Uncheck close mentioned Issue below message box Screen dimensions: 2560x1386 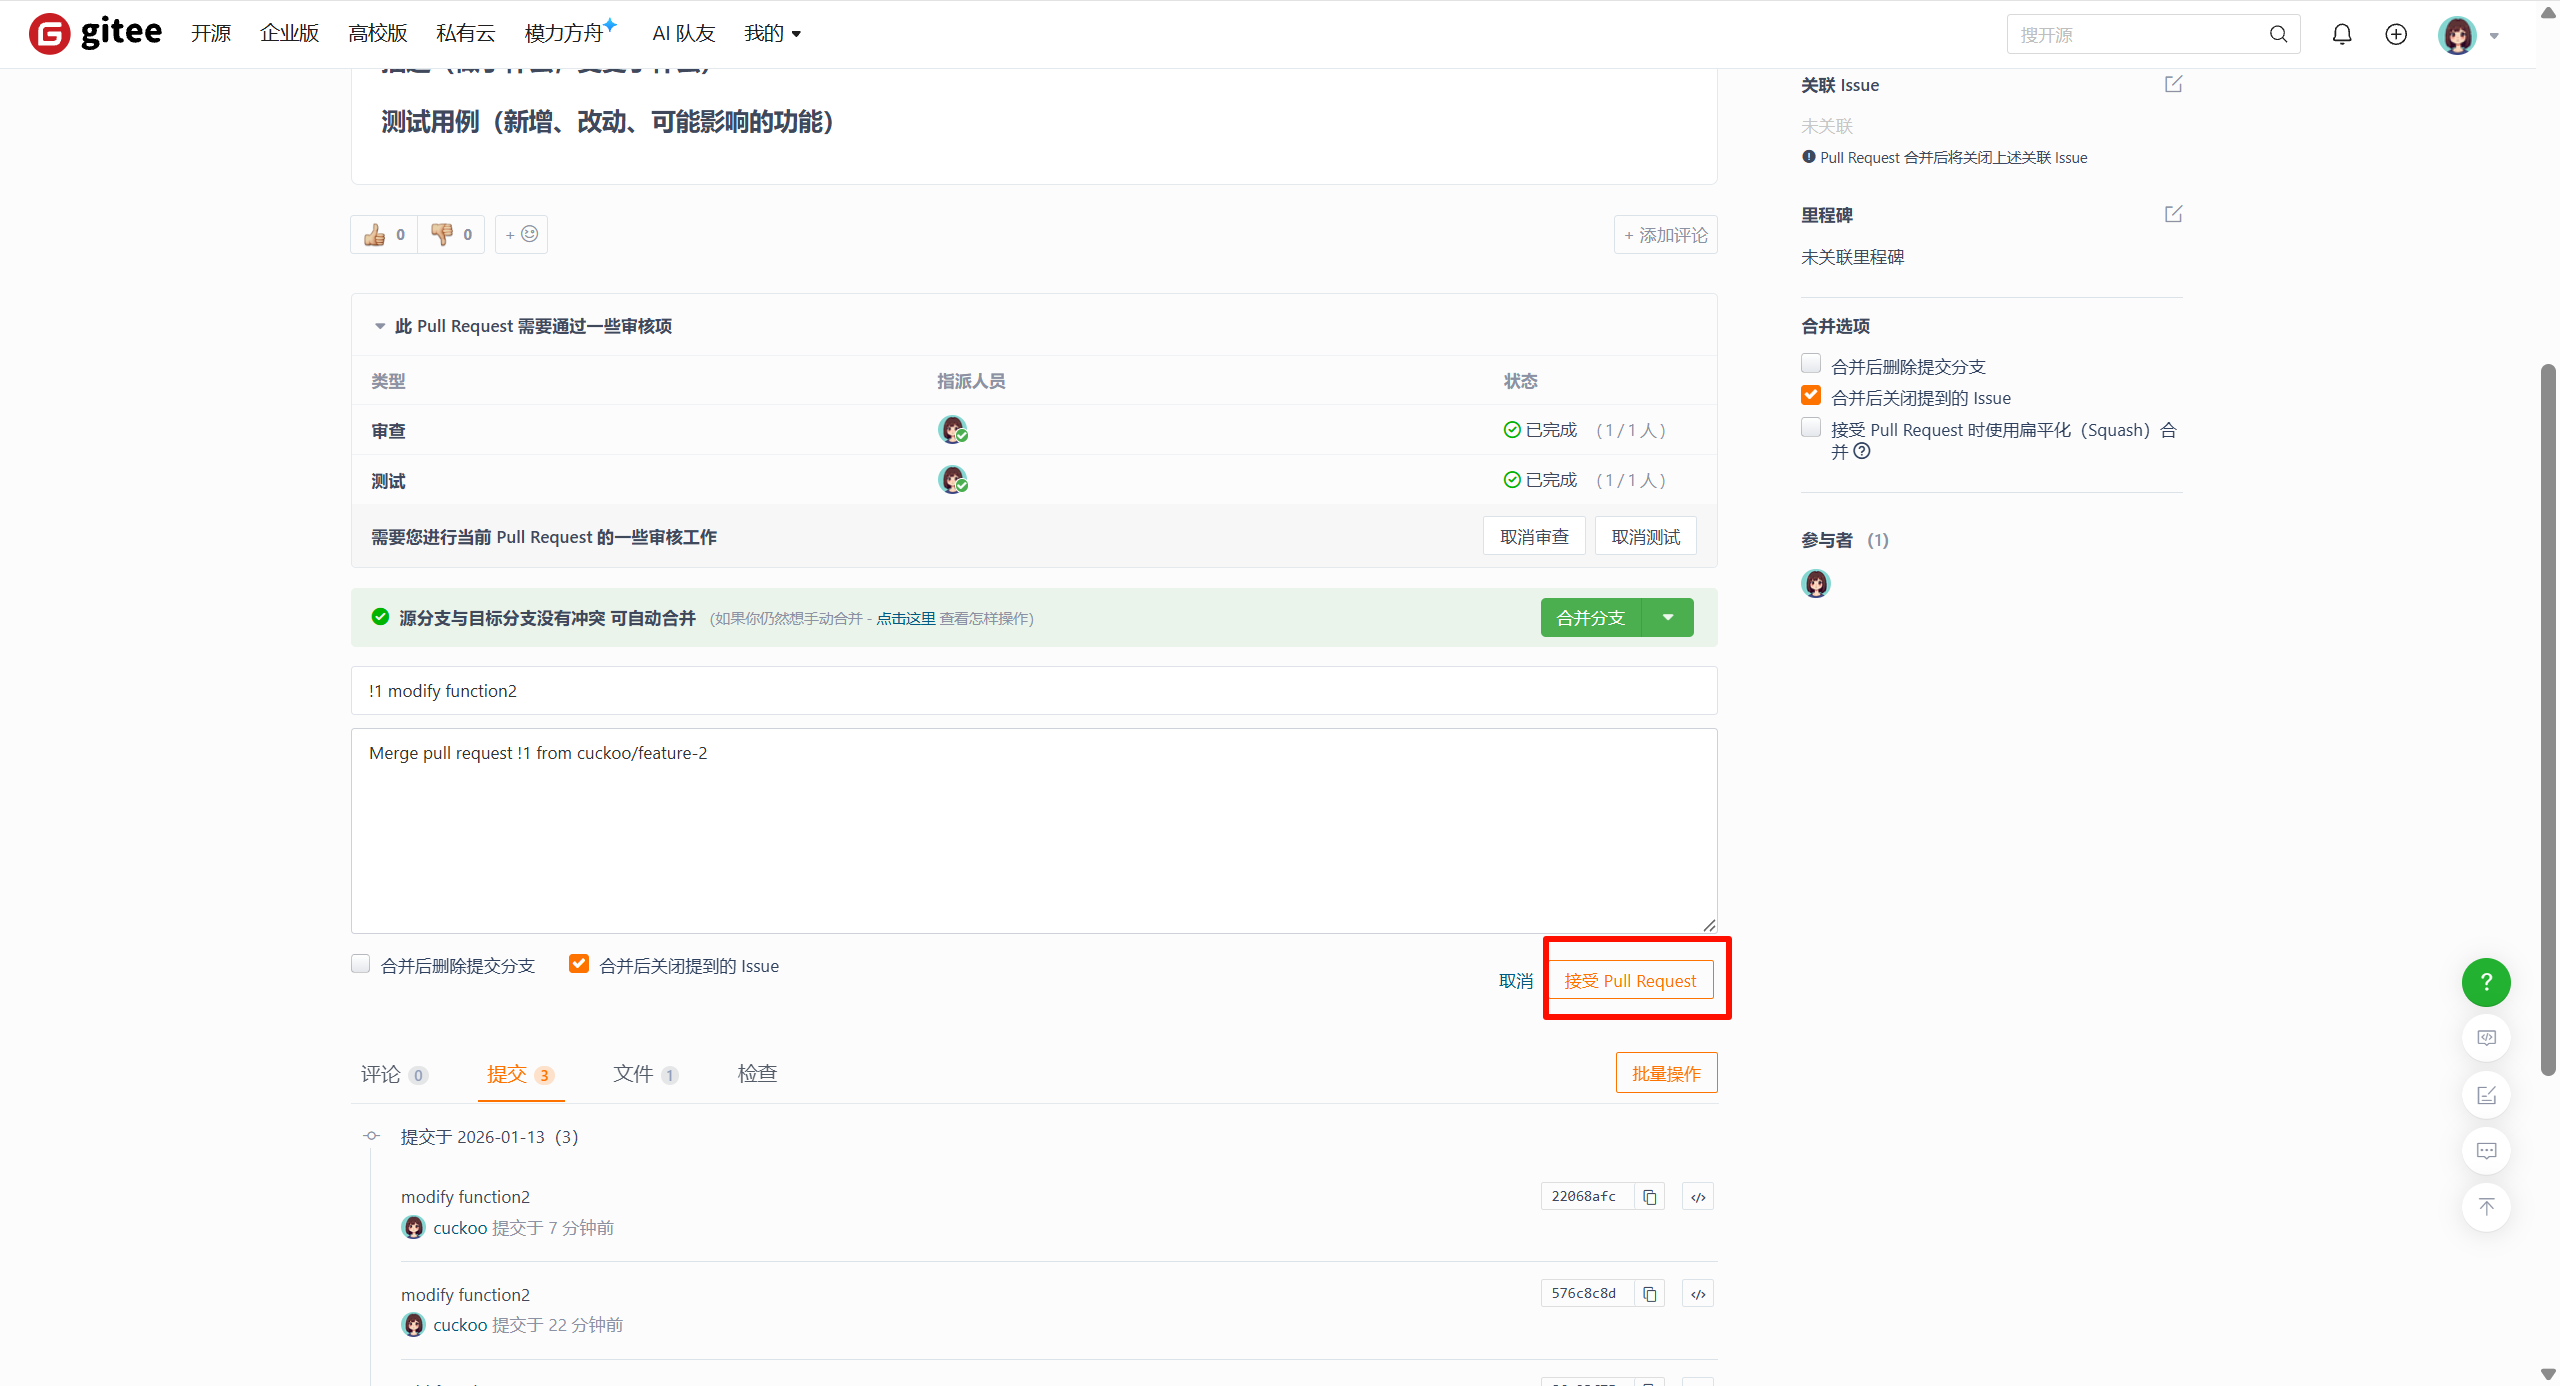coord(579,964)
